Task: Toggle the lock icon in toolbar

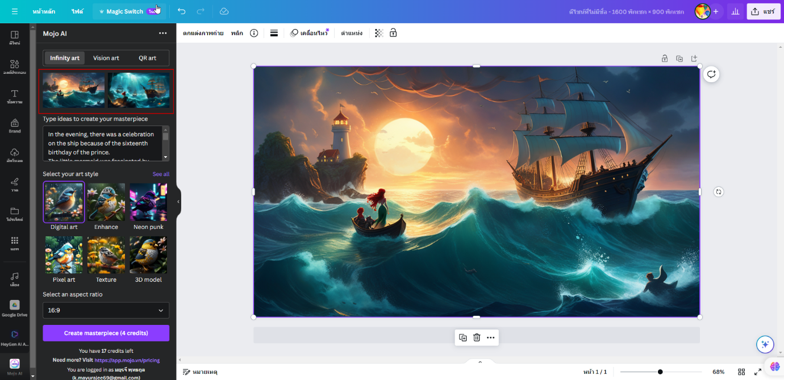Action: click(x=393, y=33)
